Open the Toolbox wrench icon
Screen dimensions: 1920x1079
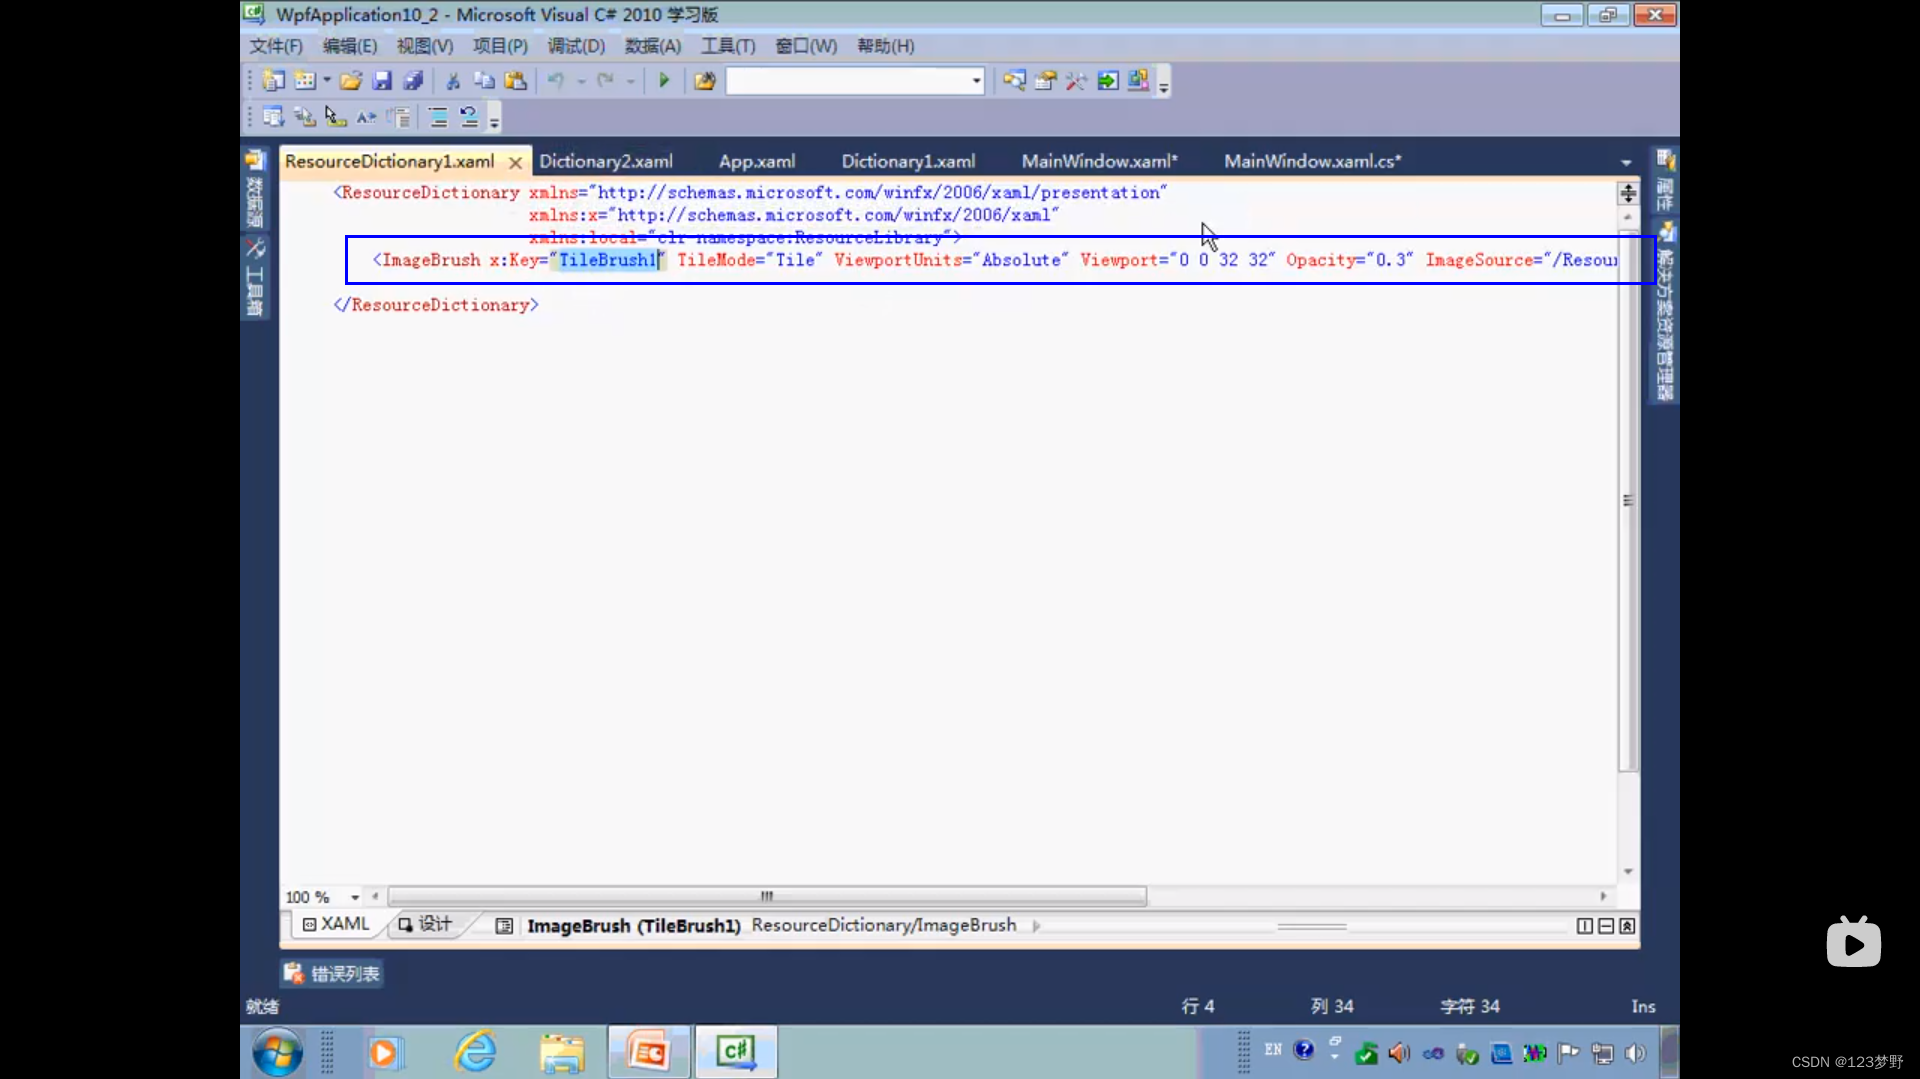(1076, 81)
